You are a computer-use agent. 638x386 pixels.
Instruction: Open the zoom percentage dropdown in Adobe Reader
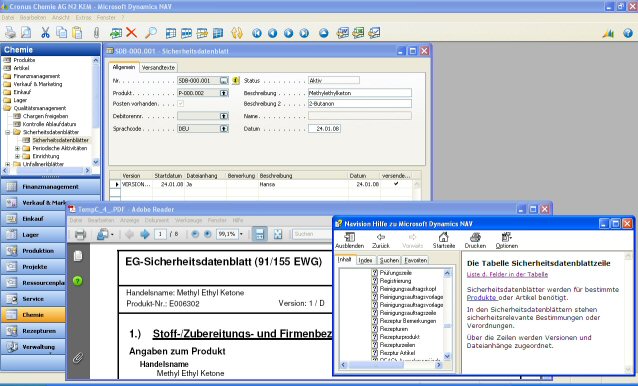[241, 234]
